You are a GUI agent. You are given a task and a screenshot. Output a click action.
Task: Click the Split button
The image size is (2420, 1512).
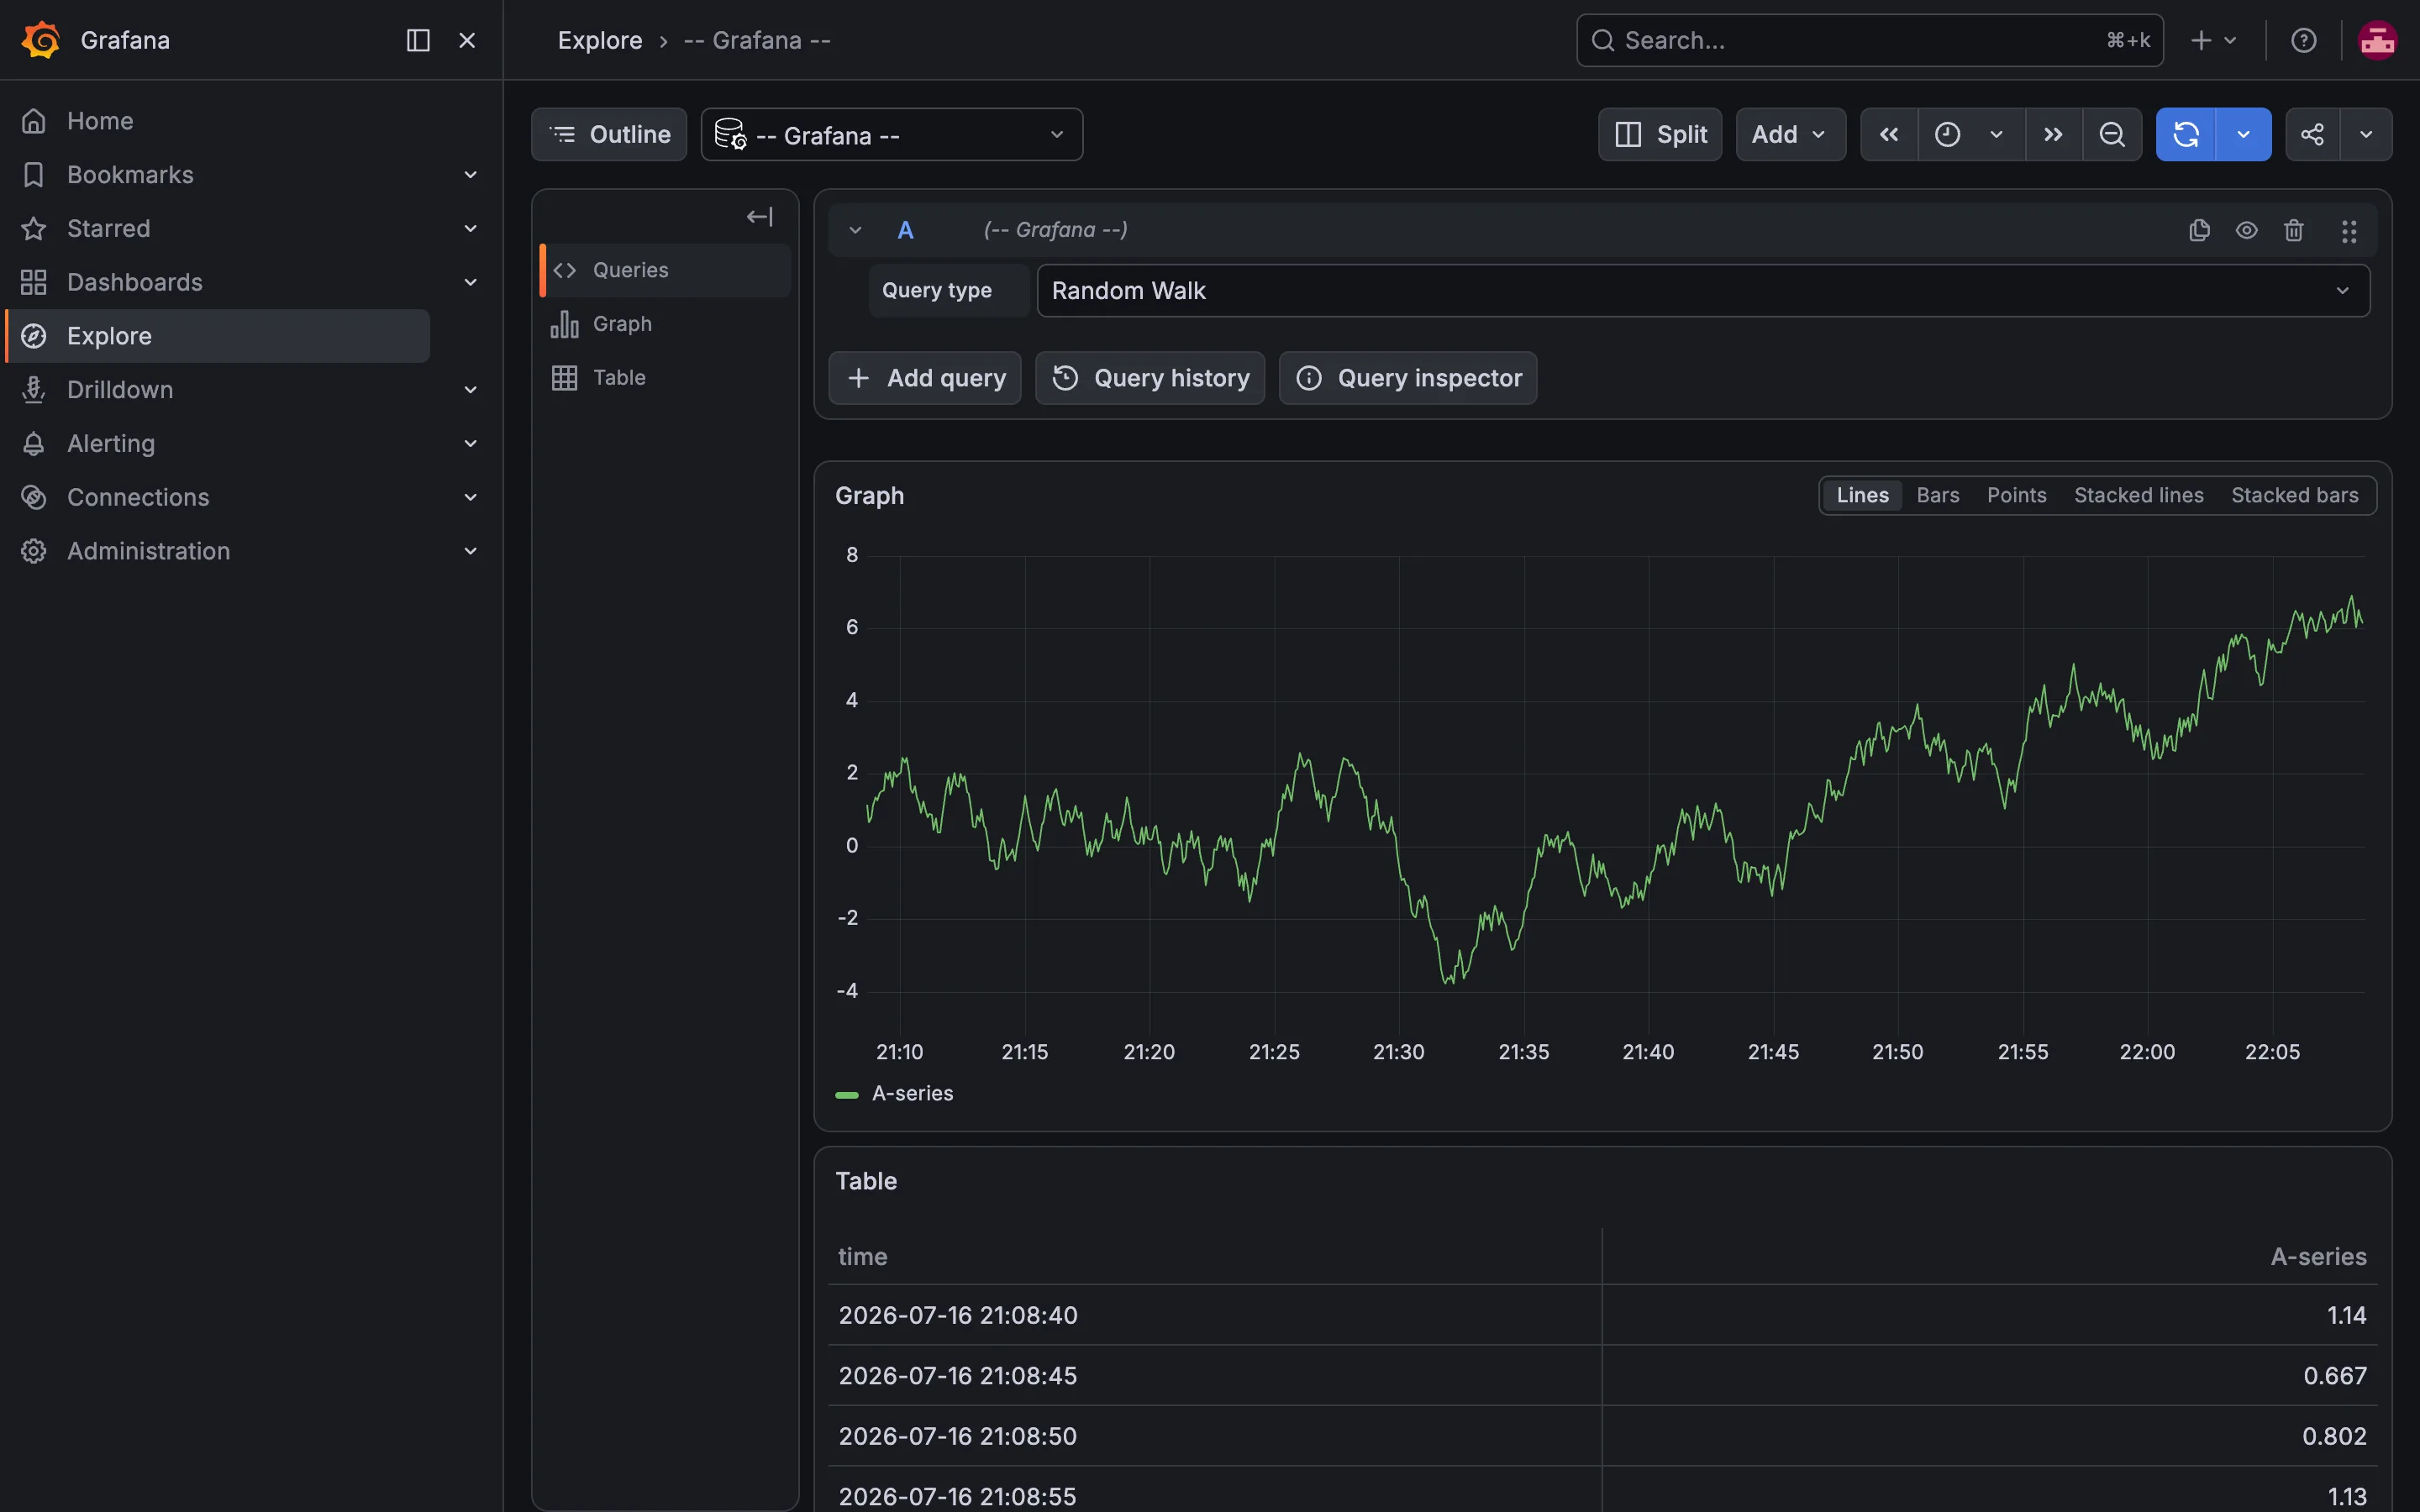[1660, 134]
